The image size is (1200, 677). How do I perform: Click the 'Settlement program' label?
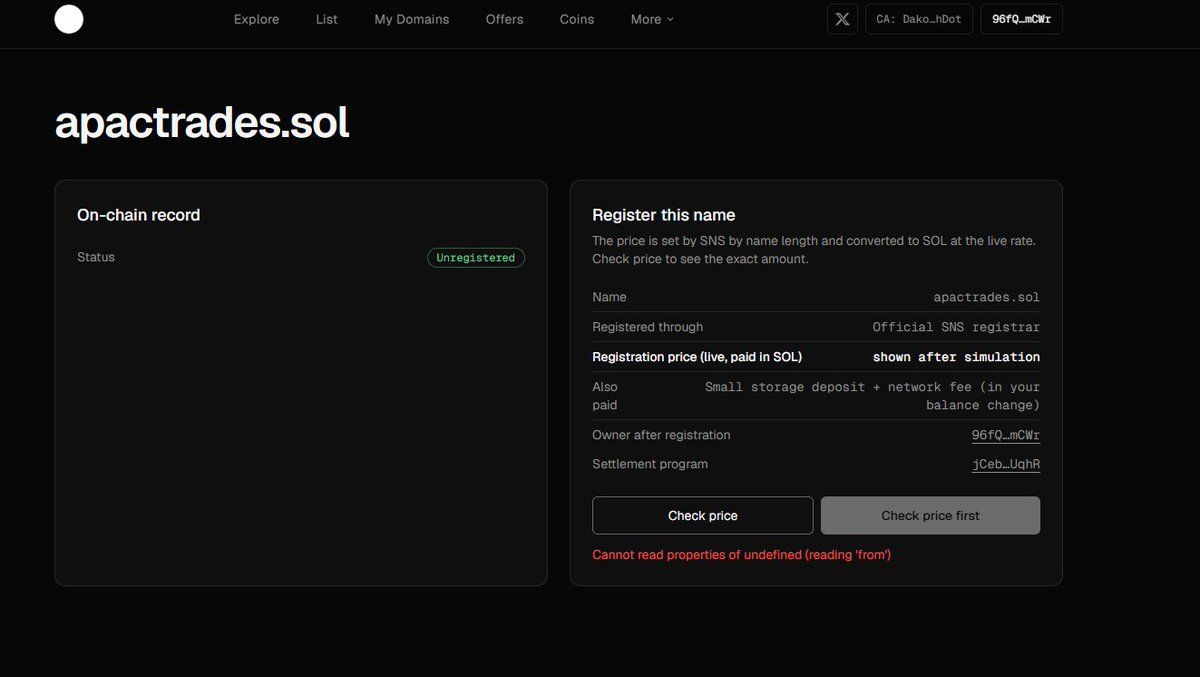pyautogui.click(x=650, y=464)
